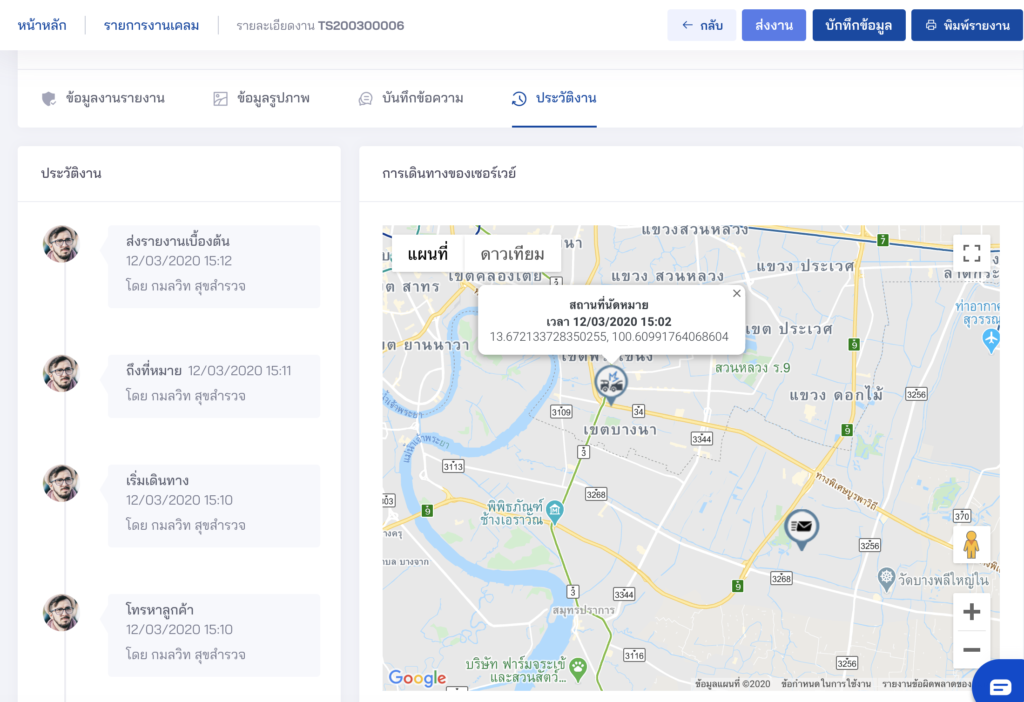Toggle map fullscreen view
This screenshot has height=702, width=1024.
pos(972,253)
